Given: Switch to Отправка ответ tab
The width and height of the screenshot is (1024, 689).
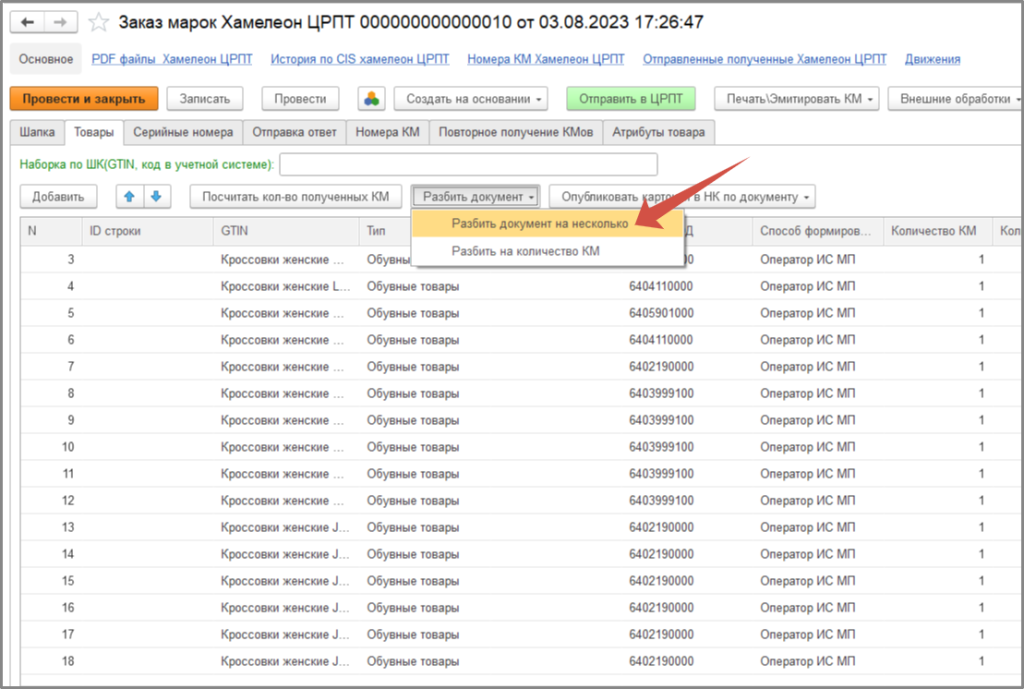Looking at the screenshot, I should [x=294, y=132].
